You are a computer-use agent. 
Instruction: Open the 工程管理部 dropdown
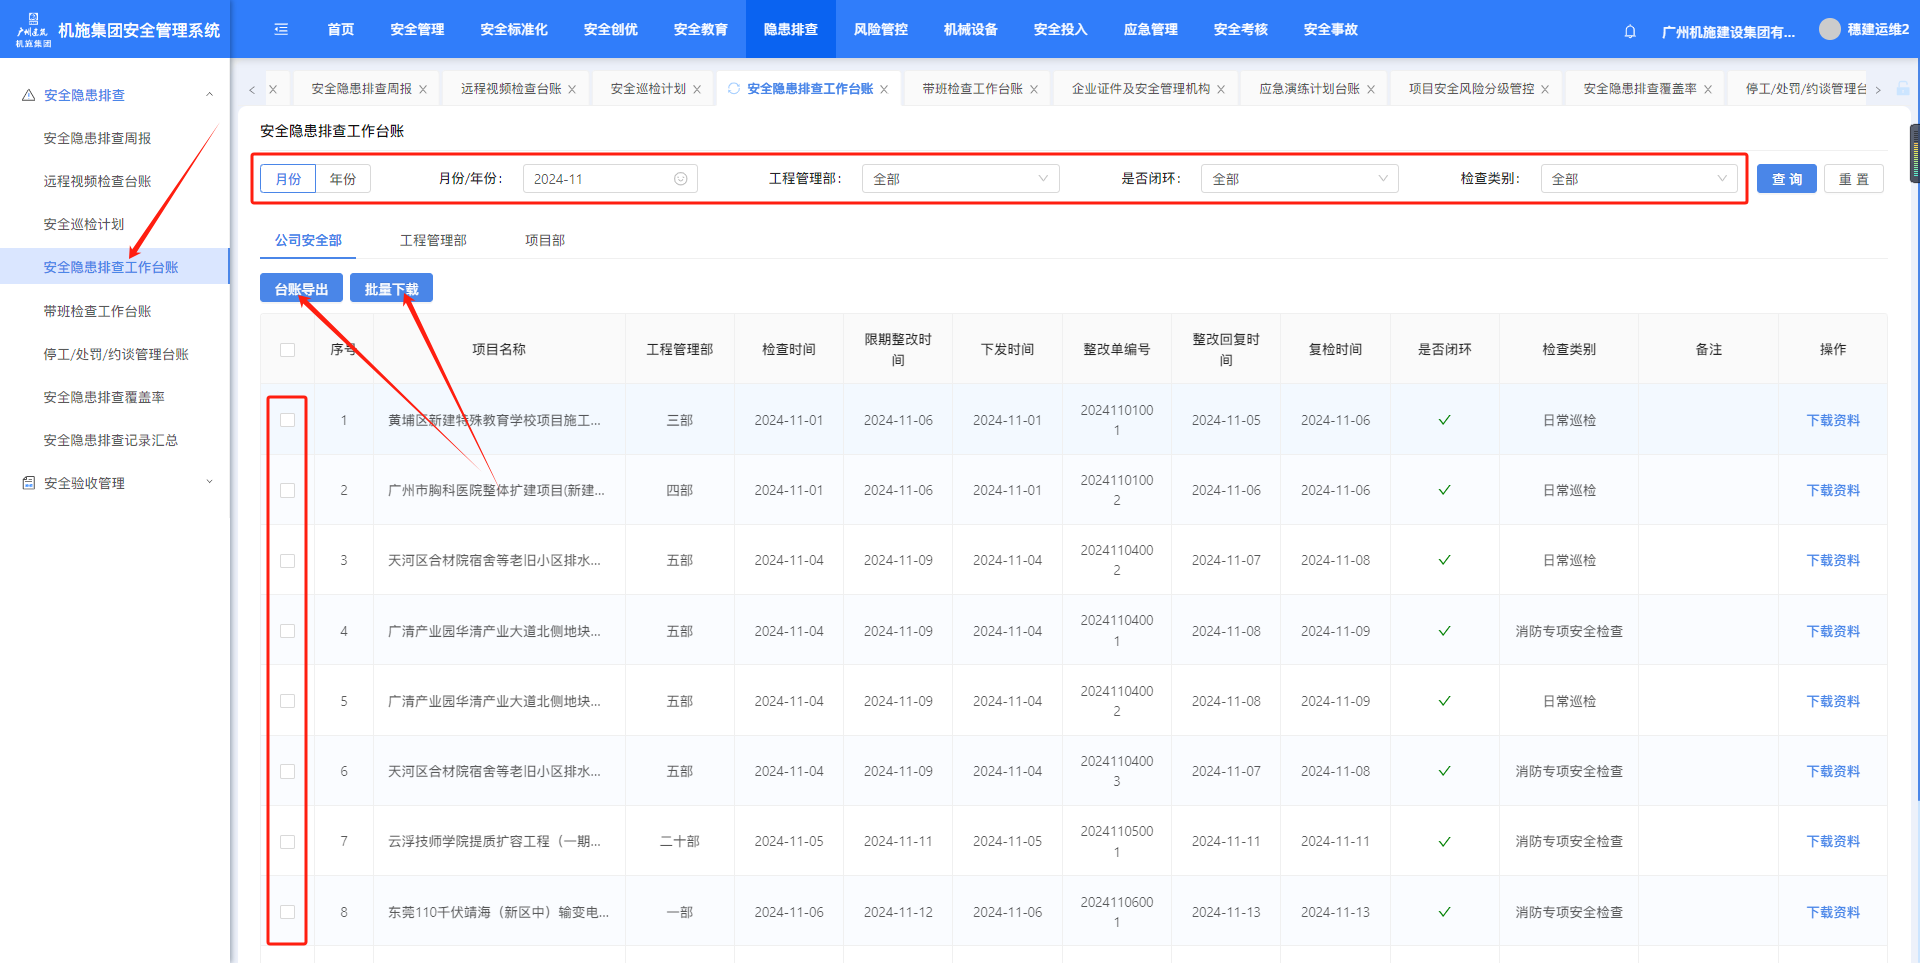click(960, 179)
